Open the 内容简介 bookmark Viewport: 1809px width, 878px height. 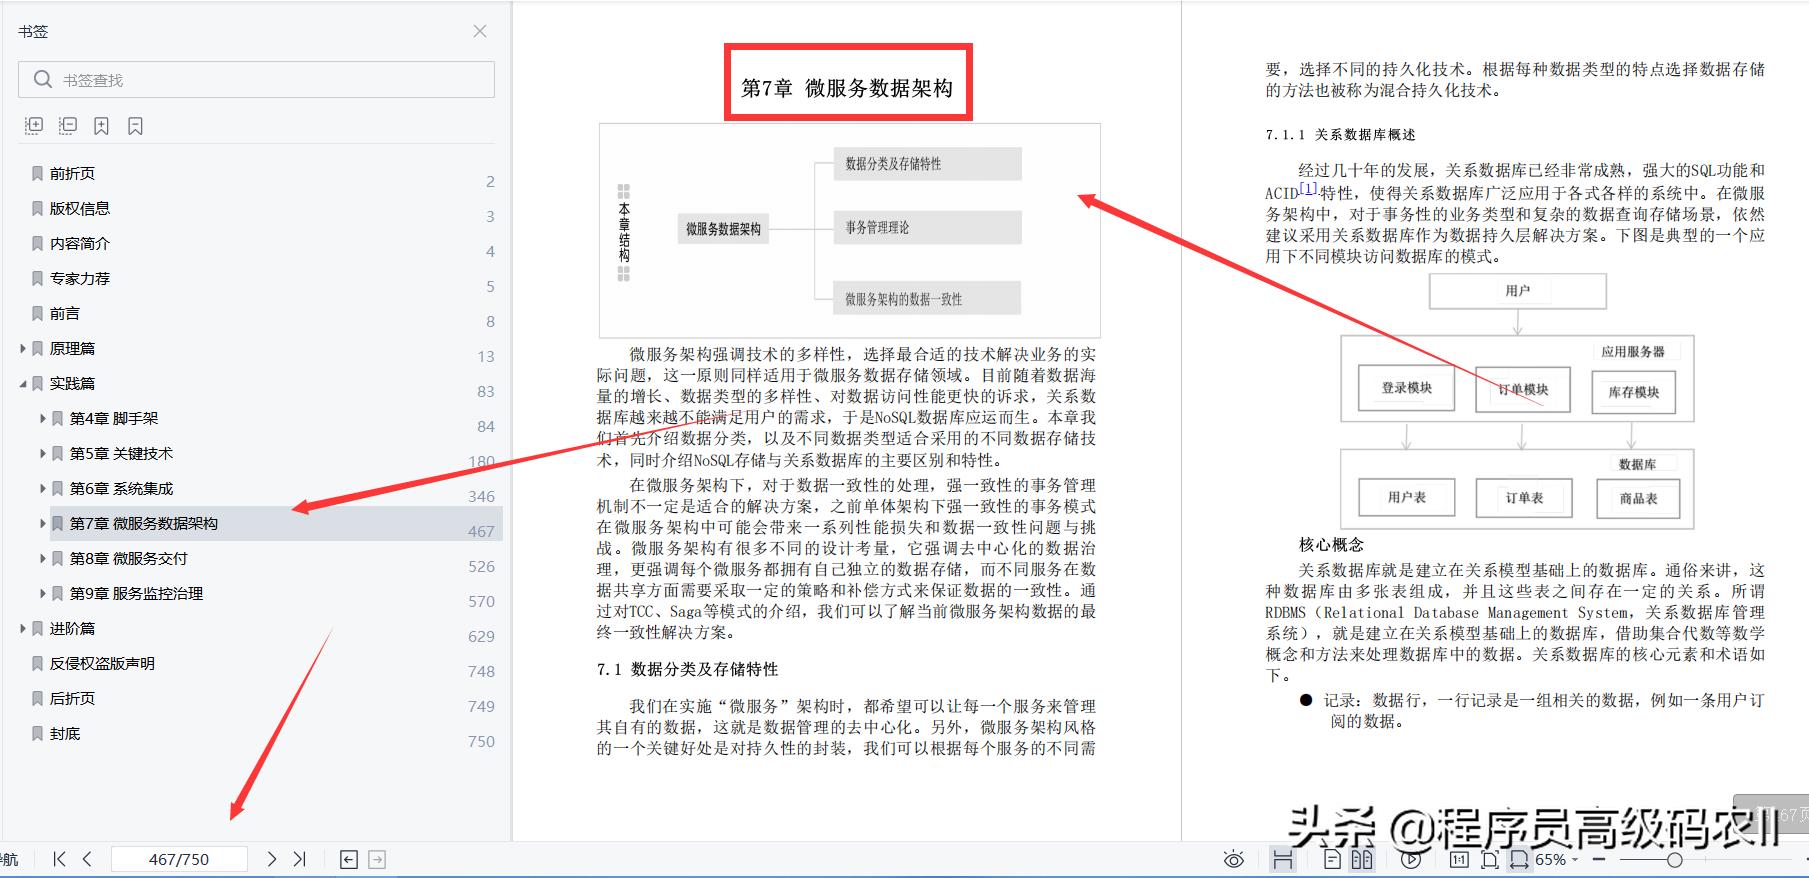80,243
